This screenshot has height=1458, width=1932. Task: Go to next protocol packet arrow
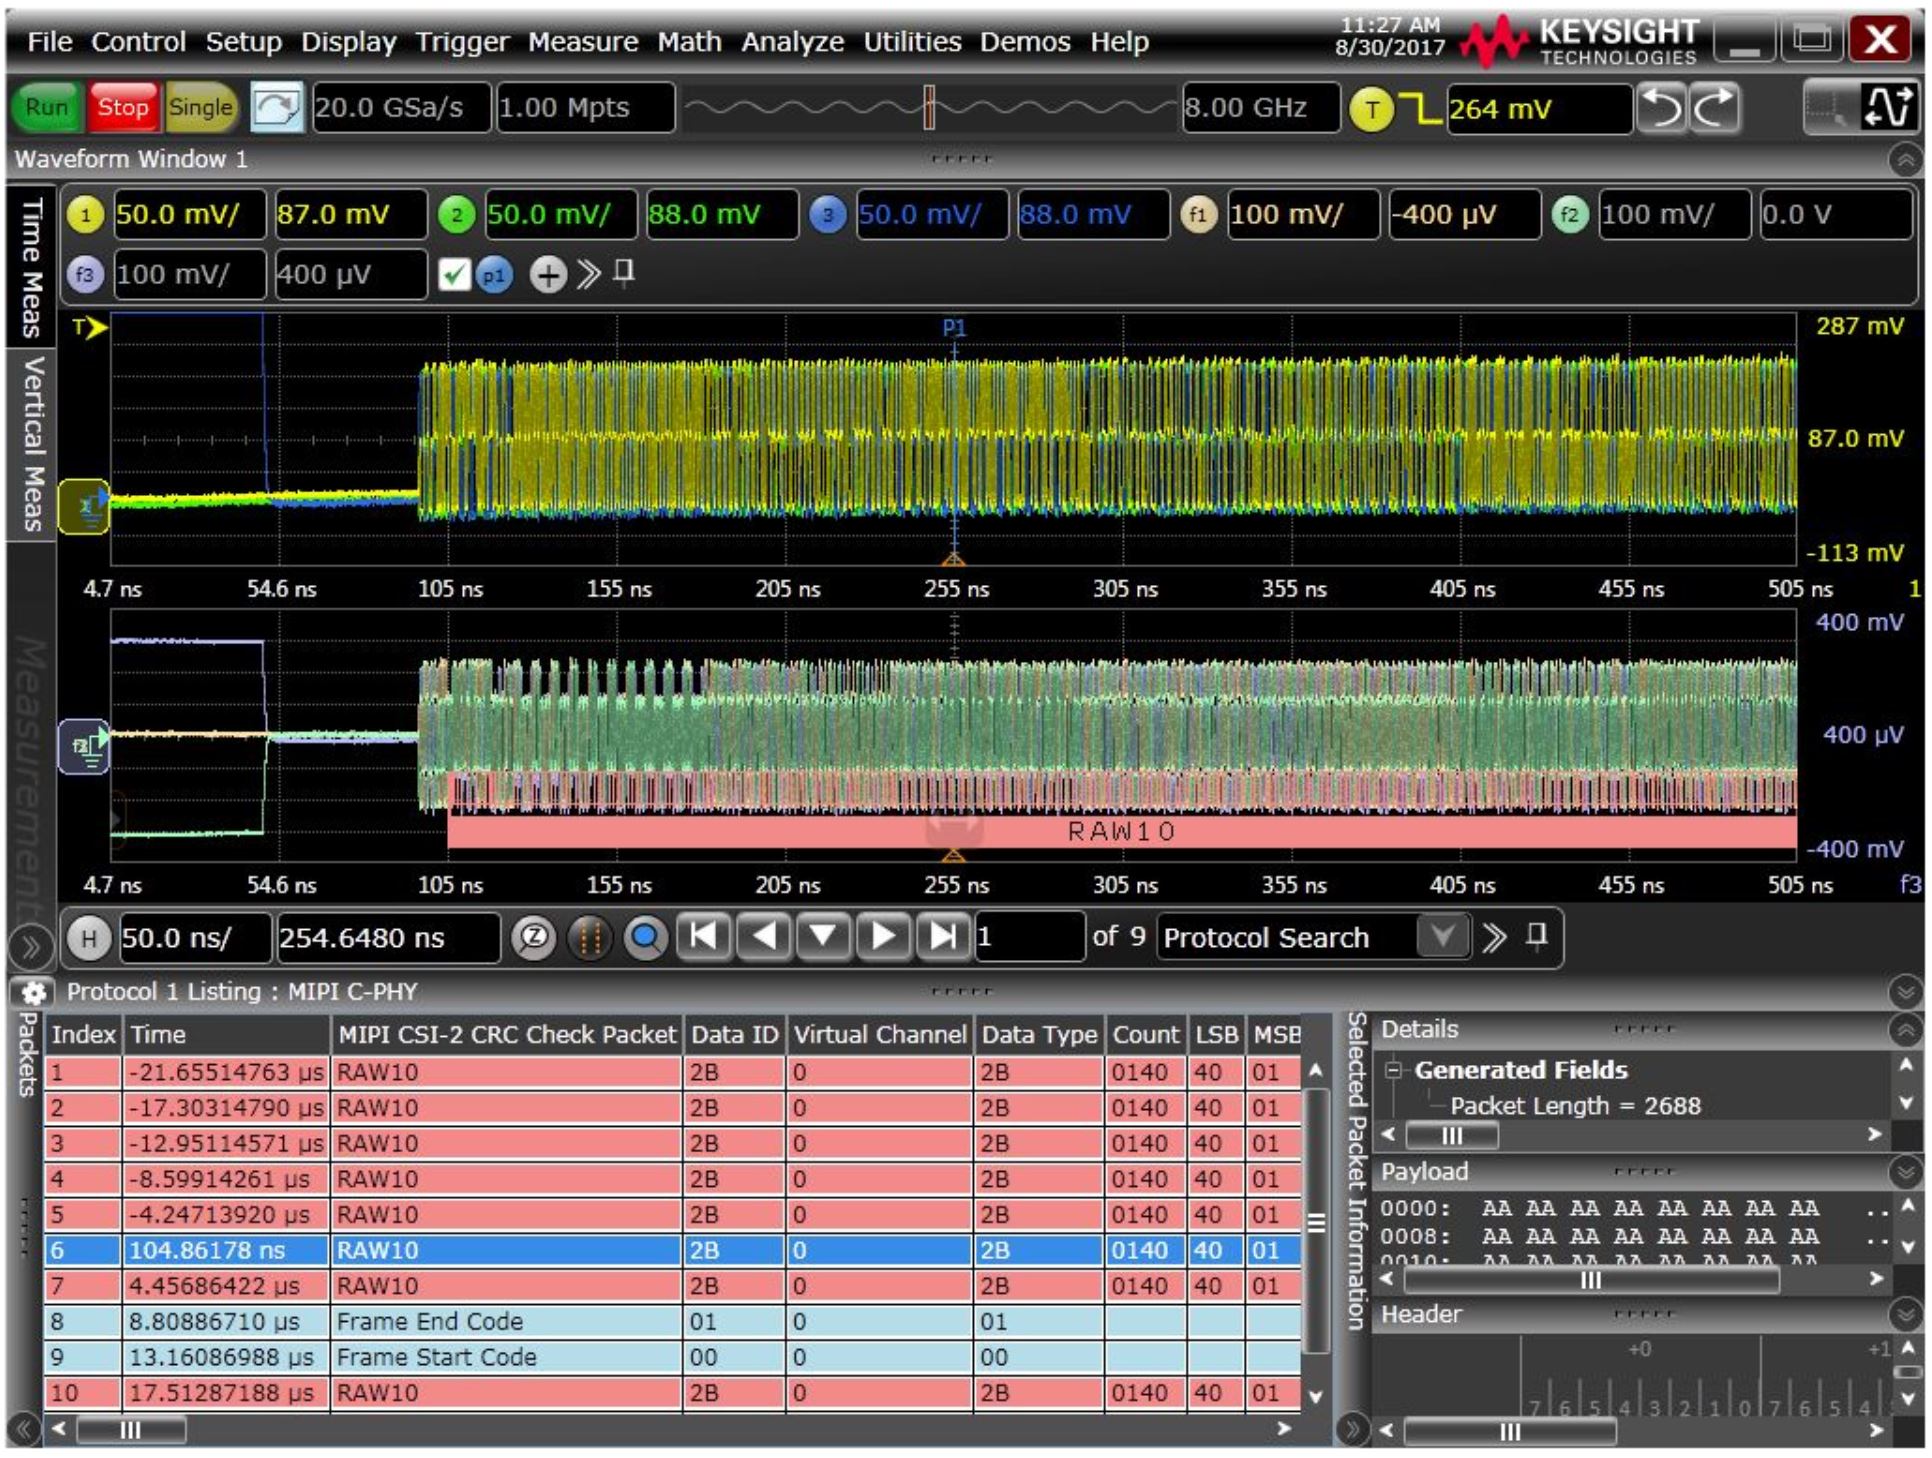click(x=883, y=937)
